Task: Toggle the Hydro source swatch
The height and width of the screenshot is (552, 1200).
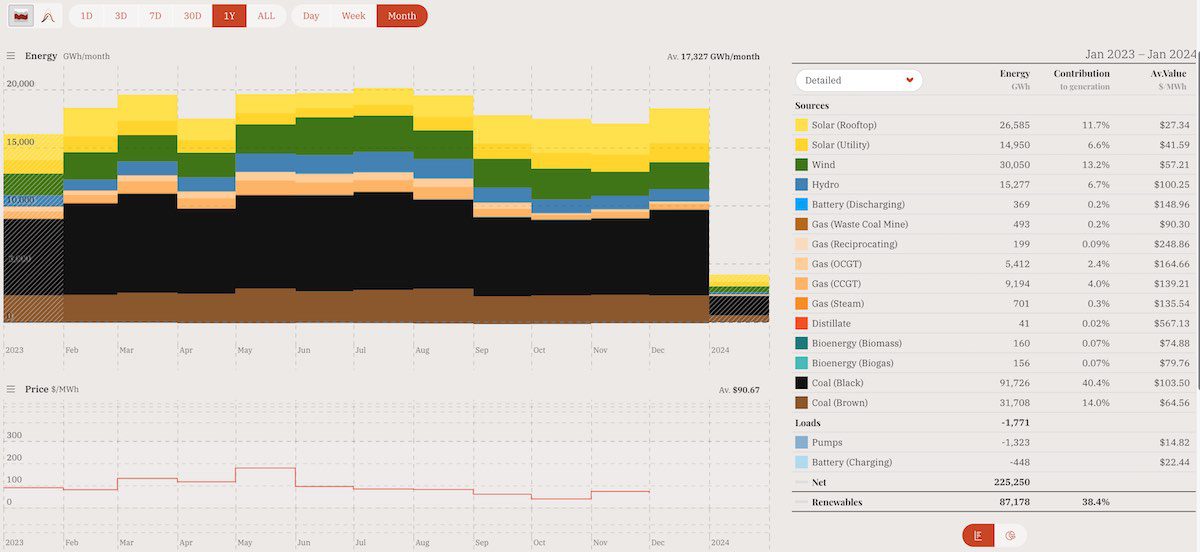Action: 802,185
